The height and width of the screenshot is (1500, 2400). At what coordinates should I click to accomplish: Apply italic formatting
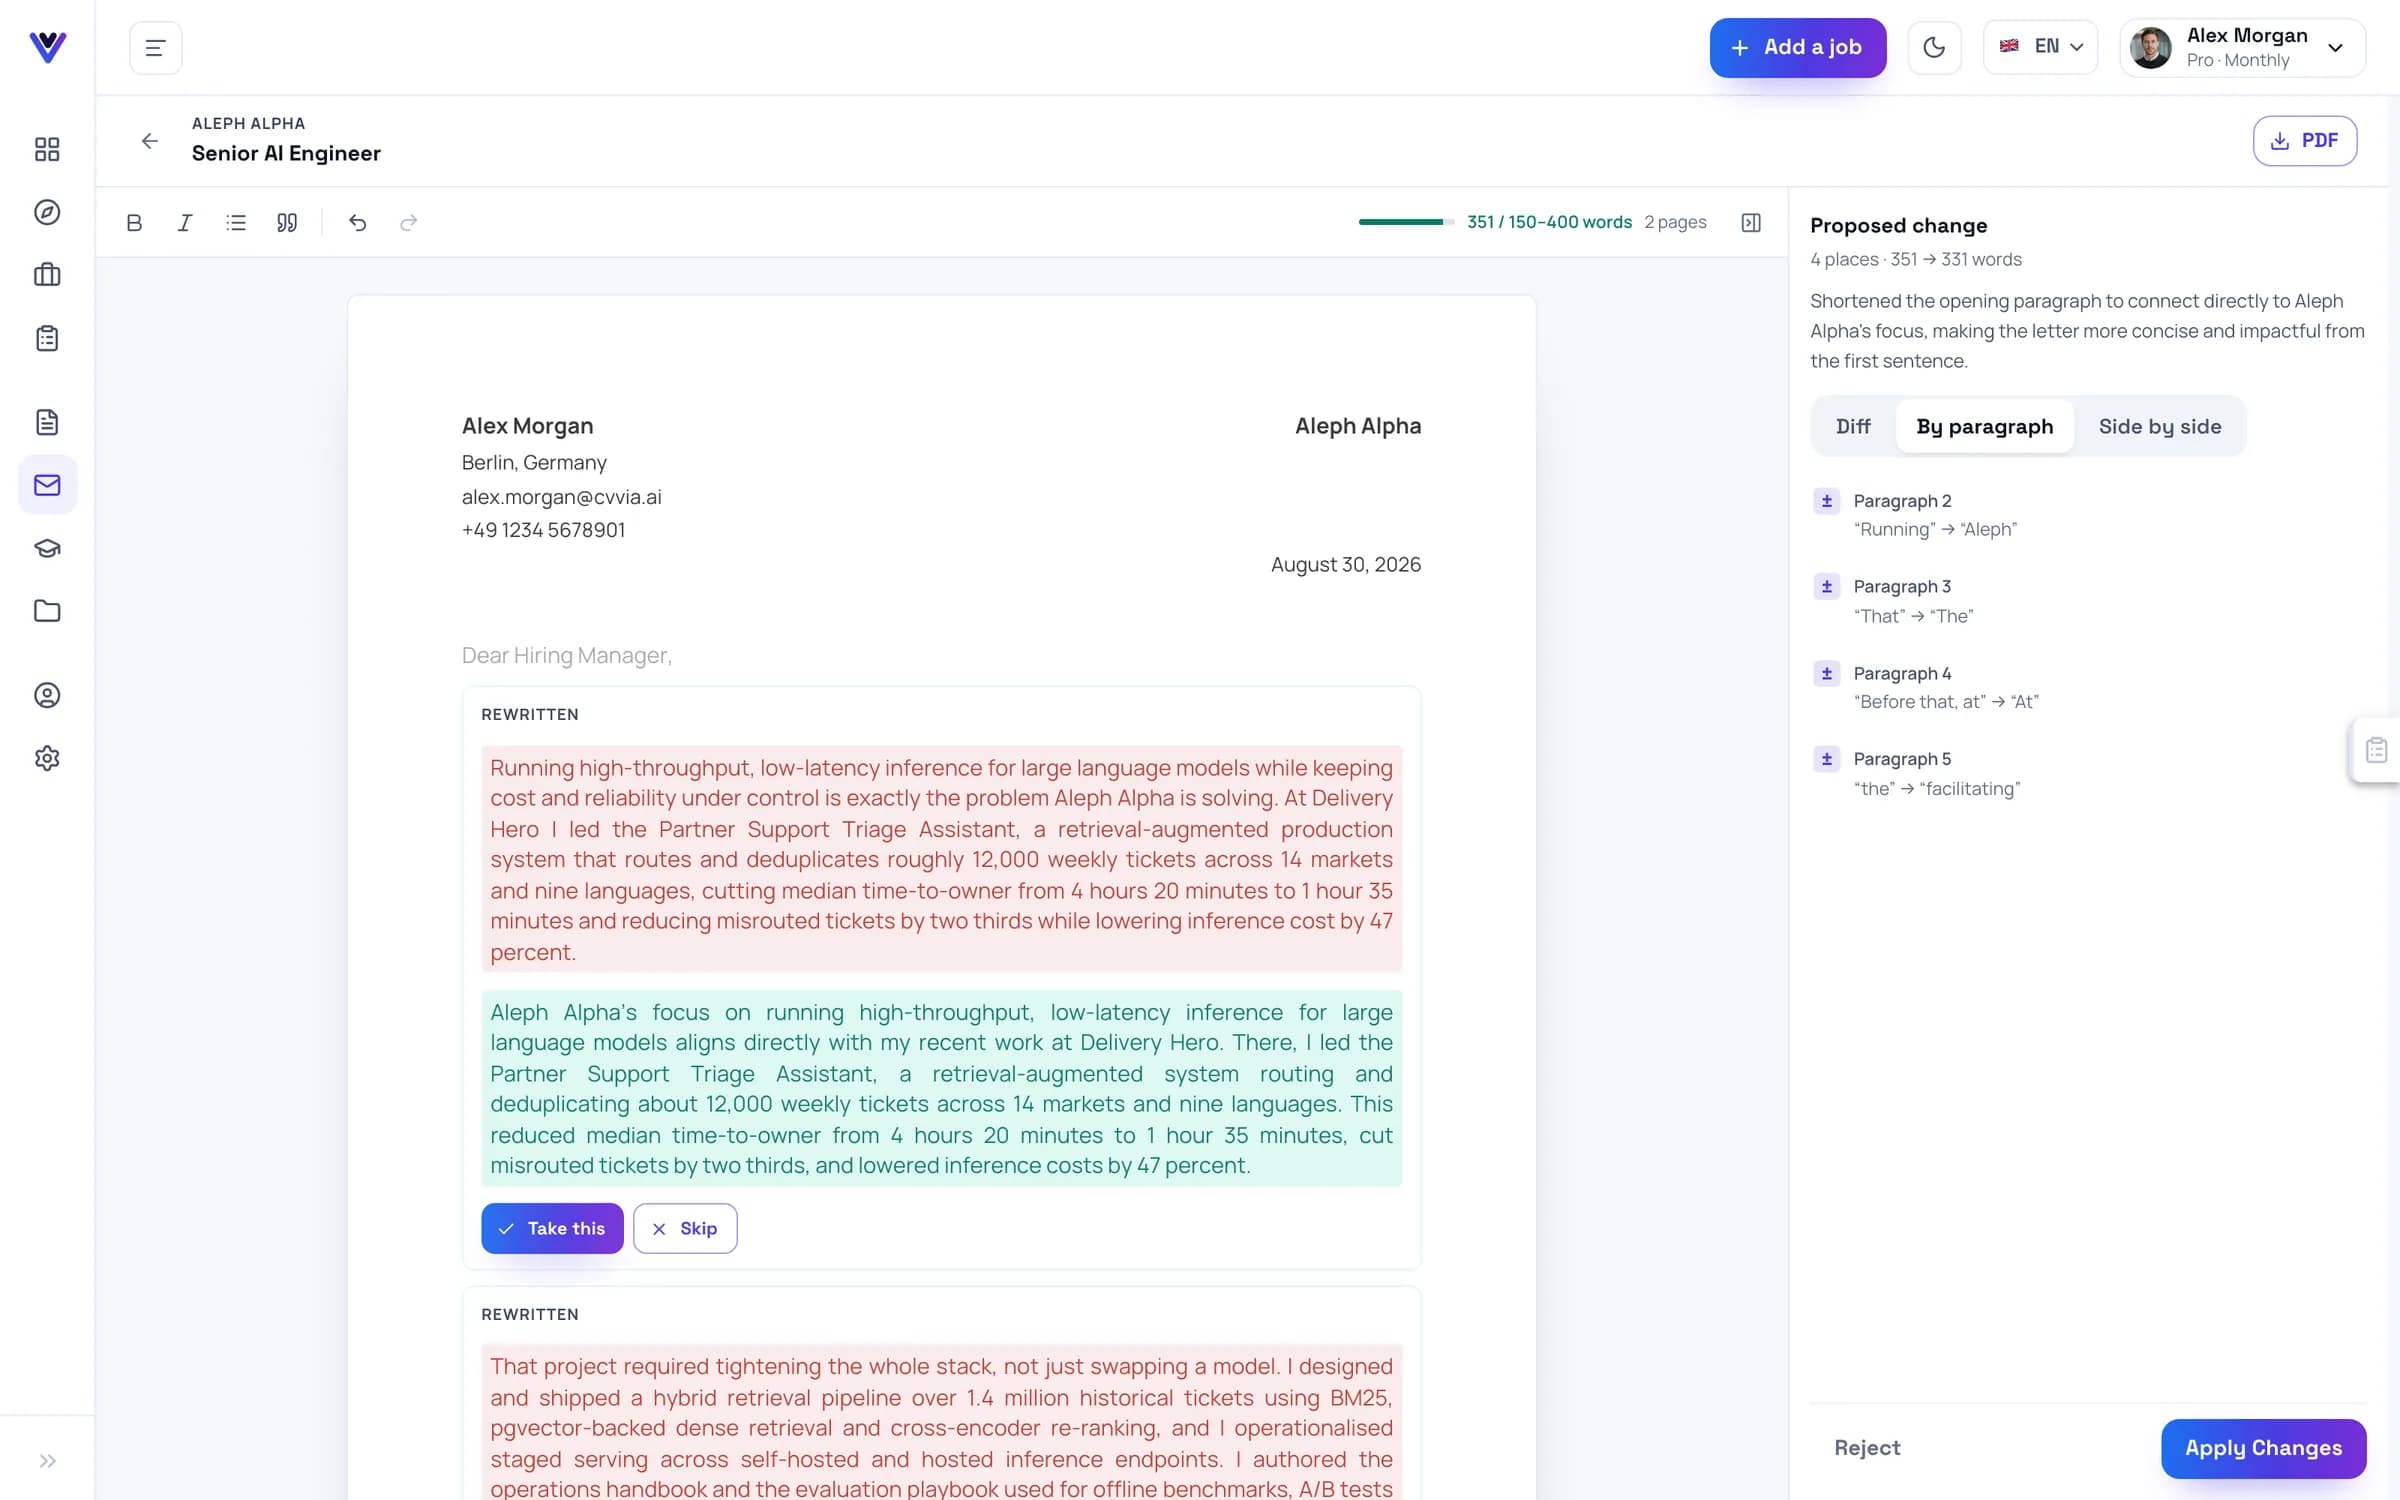click(185, 223)
